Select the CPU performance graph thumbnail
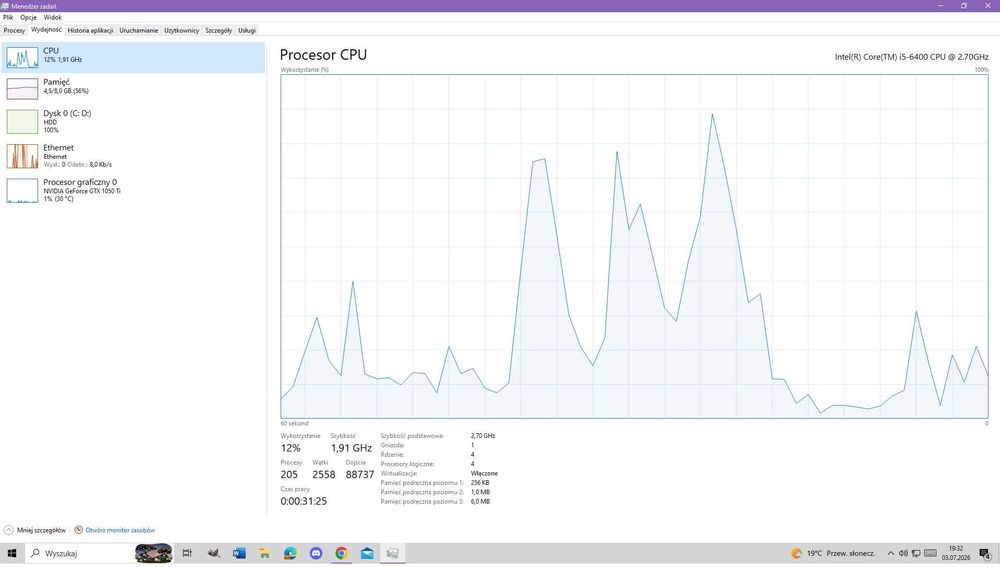The height and width of the screenshot is (567, 1000). (x=22, y=57)
